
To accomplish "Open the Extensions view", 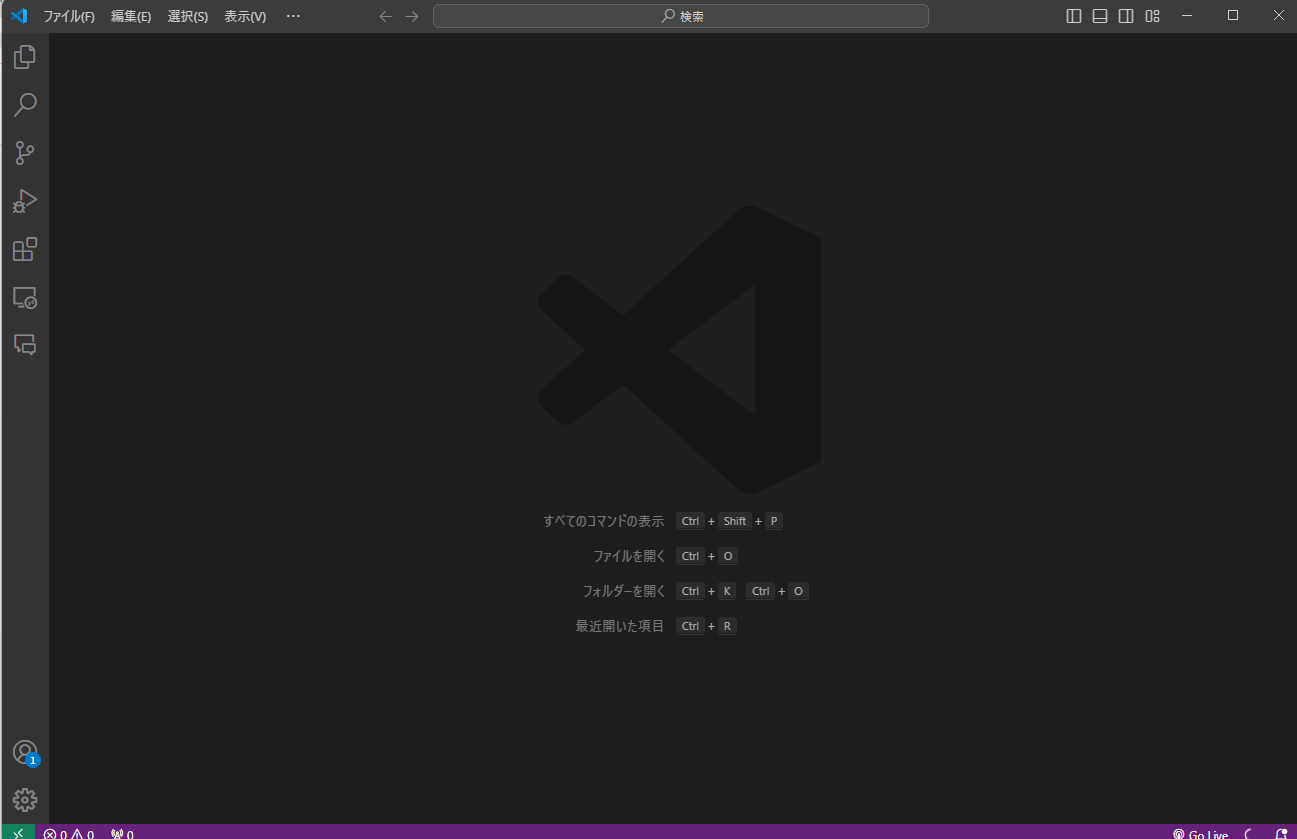I will point(25,249).
